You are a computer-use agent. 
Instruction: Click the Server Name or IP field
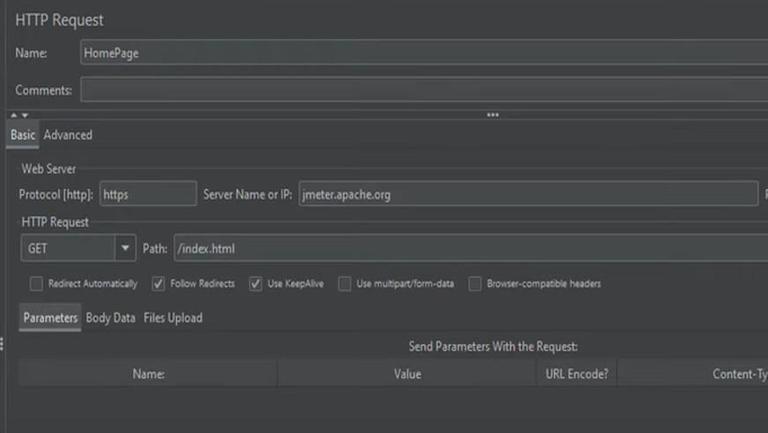point(527,194)
